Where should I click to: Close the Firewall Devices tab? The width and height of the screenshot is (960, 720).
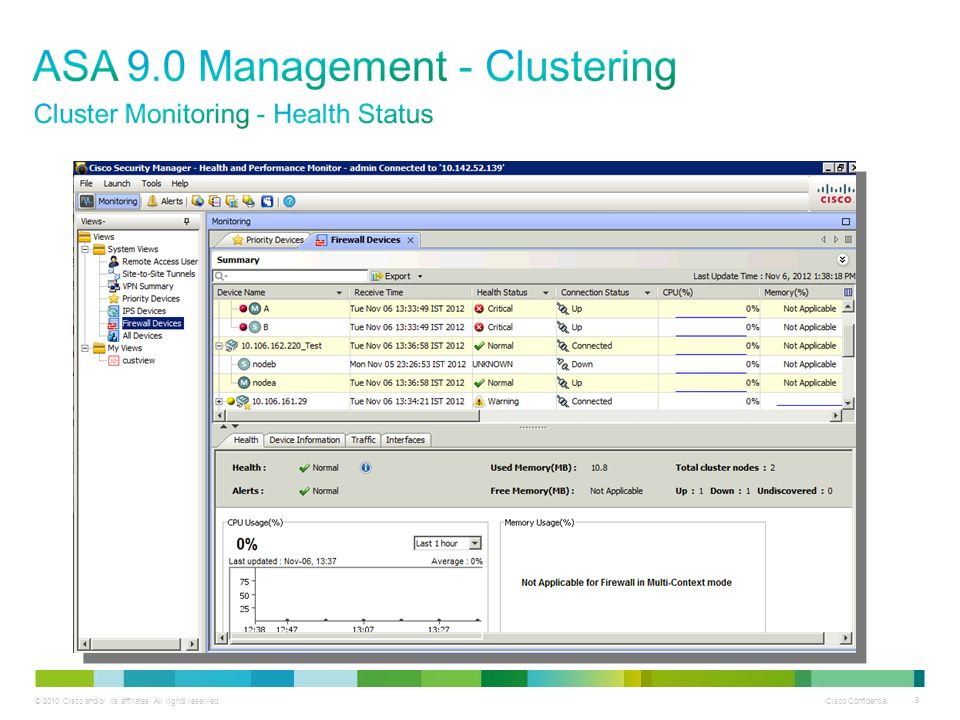[410, 241]
